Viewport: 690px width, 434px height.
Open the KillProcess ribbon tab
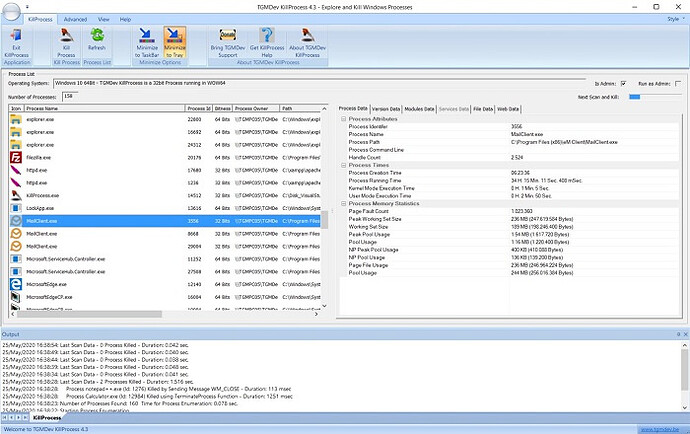tap(40, 19)
